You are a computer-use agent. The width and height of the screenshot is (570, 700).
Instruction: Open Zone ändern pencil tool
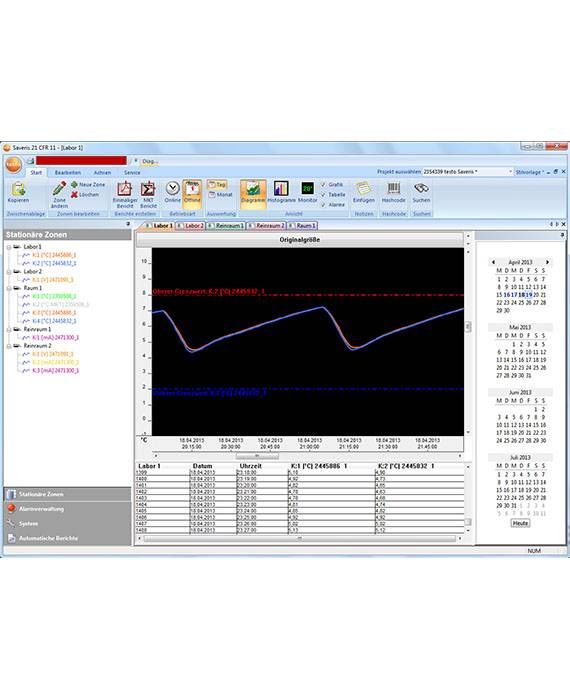(x=59, y=188)
